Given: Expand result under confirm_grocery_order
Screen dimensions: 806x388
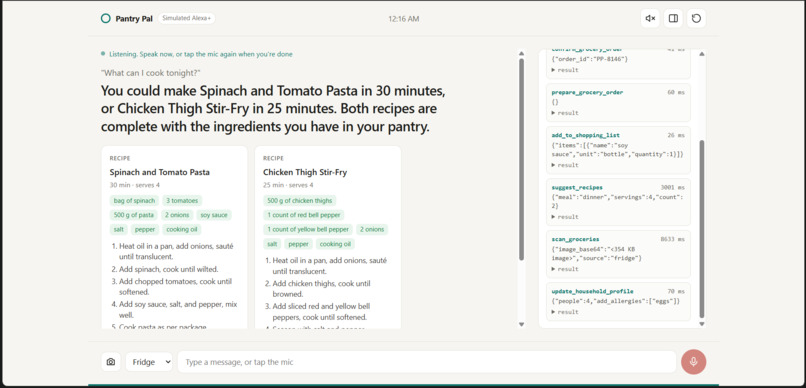Looking at the screenshot, I should coord(565,70).
